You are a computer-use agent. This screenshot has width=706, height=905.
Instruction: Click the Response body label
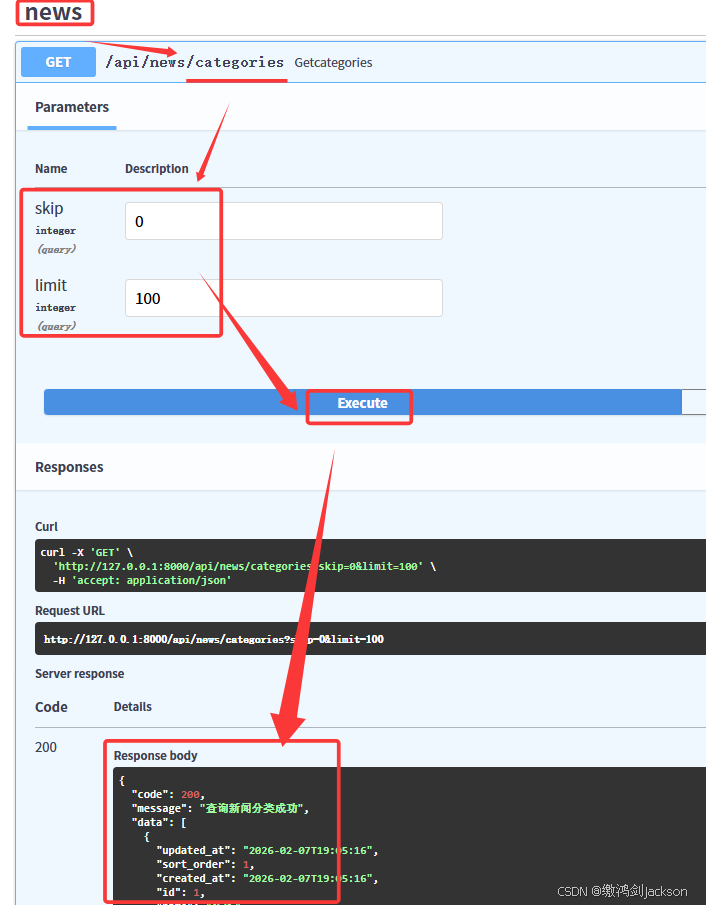pyautogui.click(x=155, y=756)
